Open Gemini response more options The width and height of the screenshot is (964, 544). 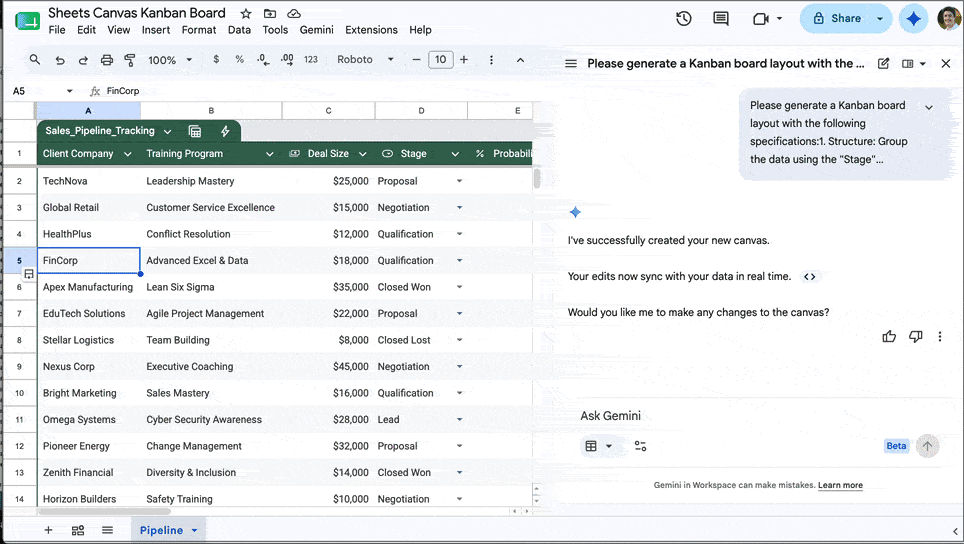939,336
